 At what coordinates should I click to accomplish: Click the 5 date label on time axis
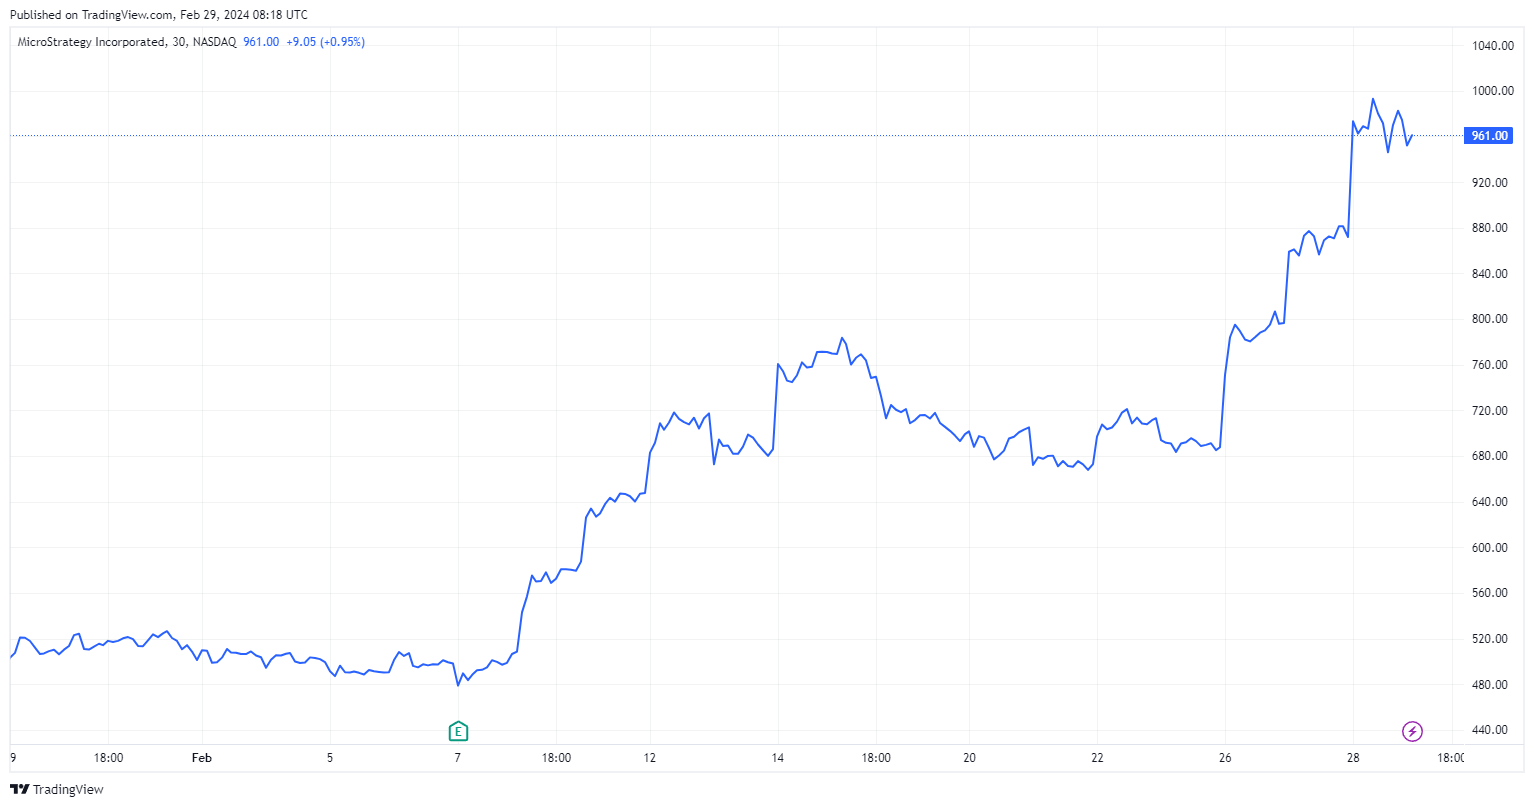[330, 758]
